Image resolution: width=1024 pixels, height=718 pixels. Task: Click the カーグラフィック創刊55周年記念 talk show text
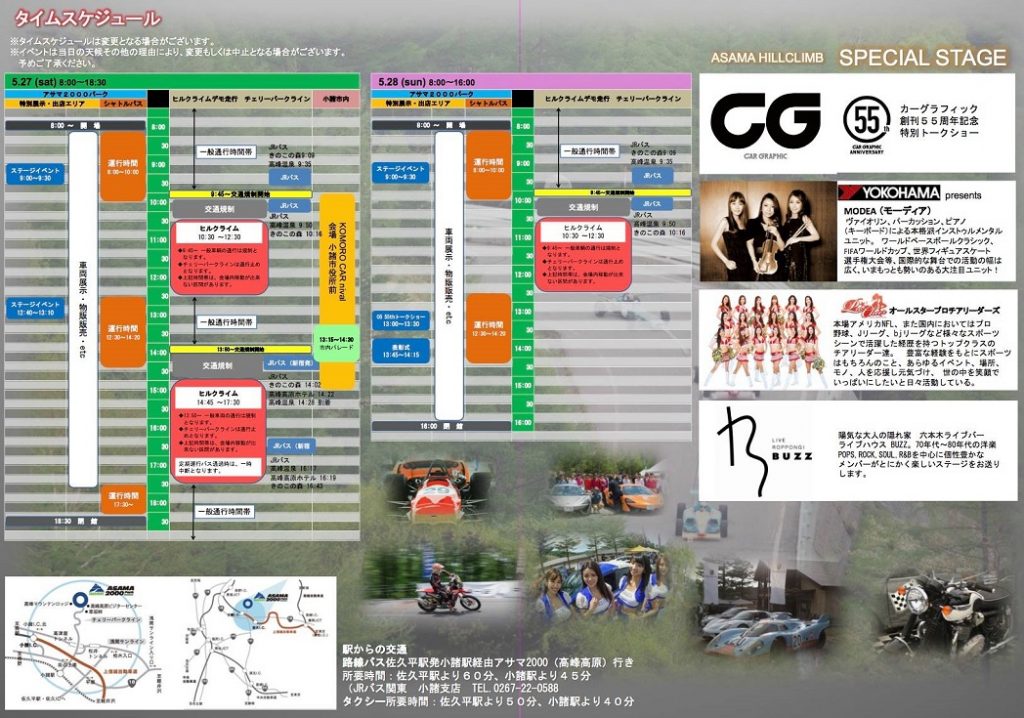point(938,120)
